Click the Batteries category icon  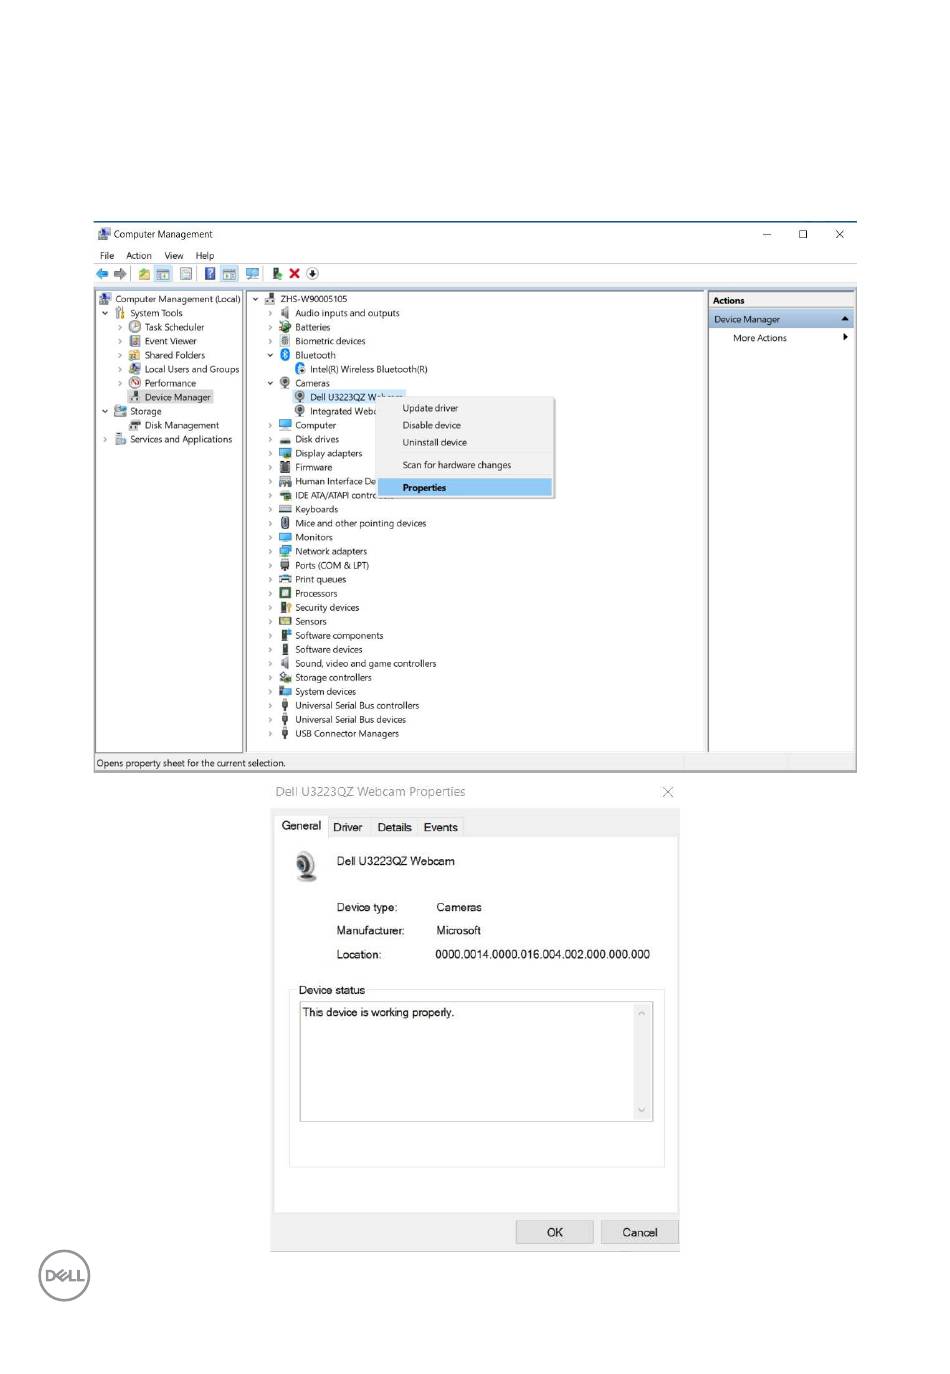[x=285, y=327]
